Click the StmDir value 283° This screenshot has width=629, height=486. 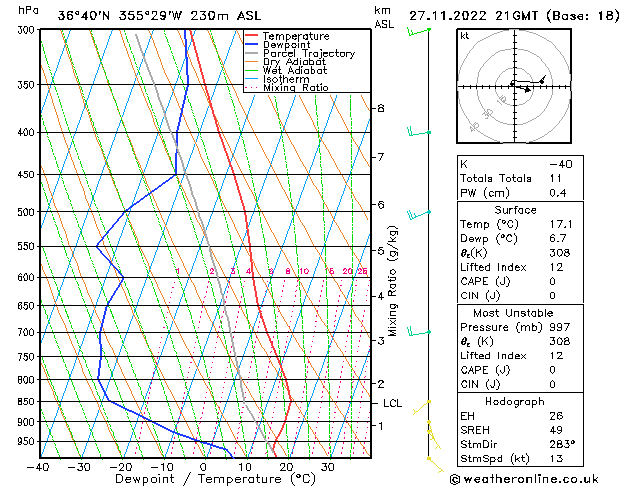click(x=562, y=444)
